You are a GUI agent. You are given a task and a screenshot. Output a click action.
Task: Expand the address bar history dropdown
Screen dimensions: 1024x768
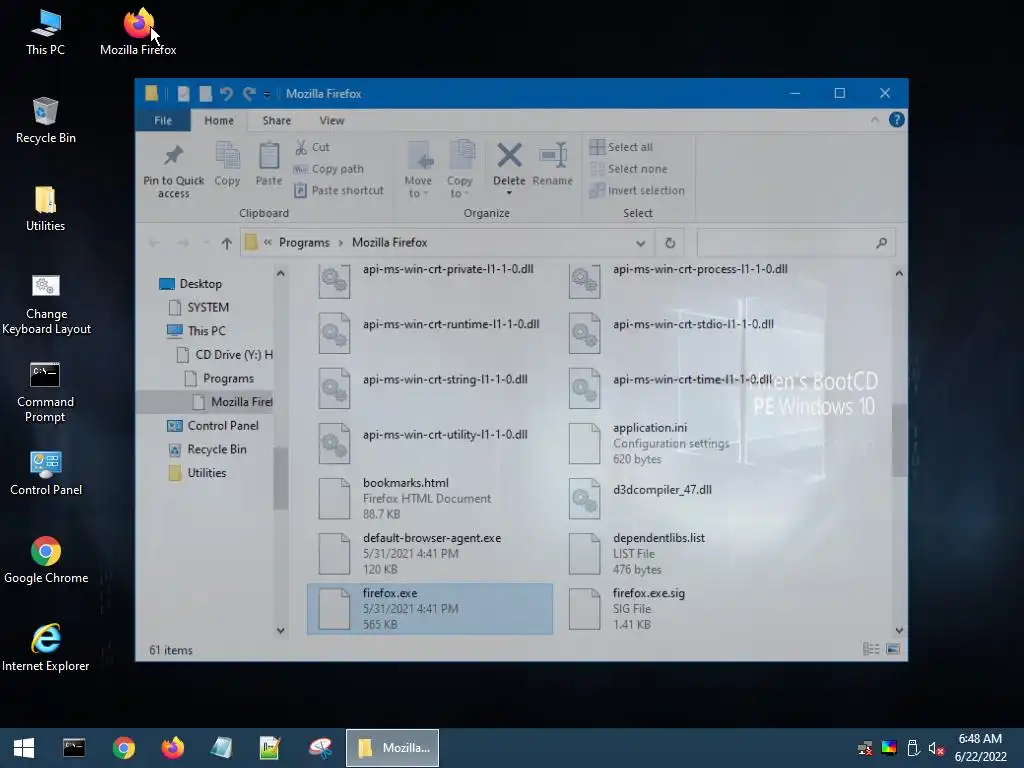click(x=641, y=243)
